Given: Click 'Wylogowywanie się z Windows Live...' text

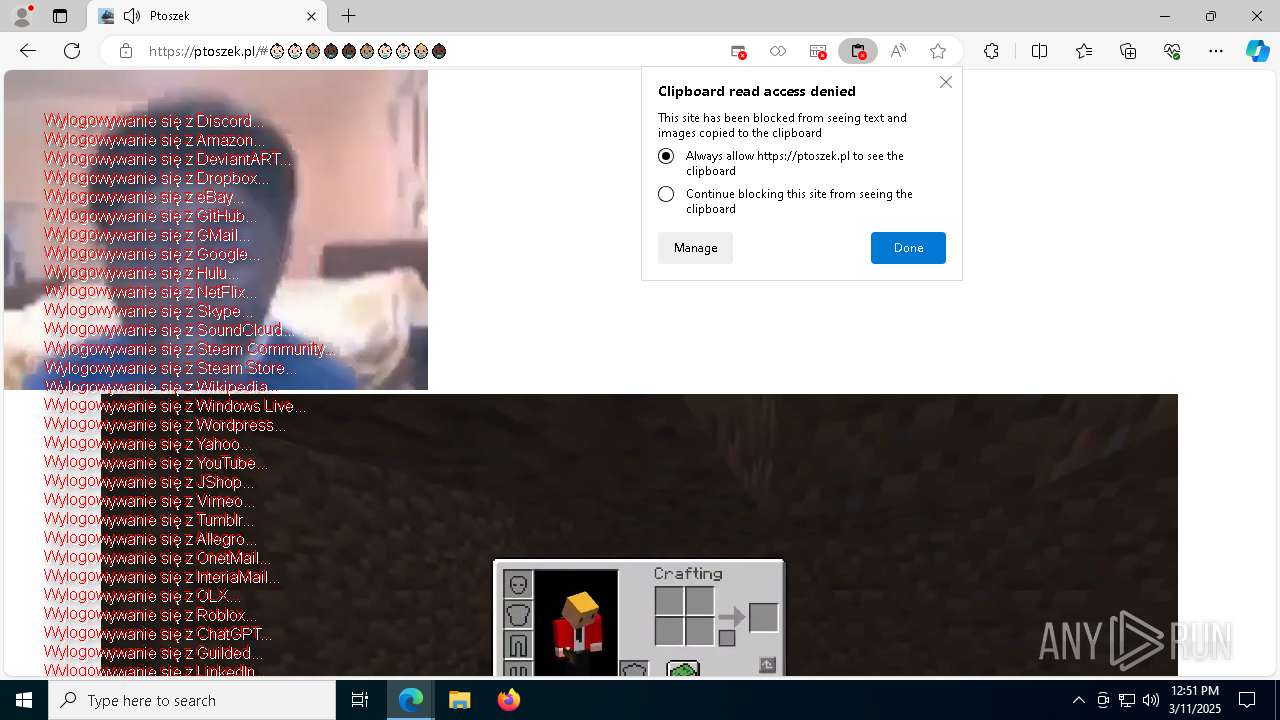Looking at the screenshot, I should [175, 406].
